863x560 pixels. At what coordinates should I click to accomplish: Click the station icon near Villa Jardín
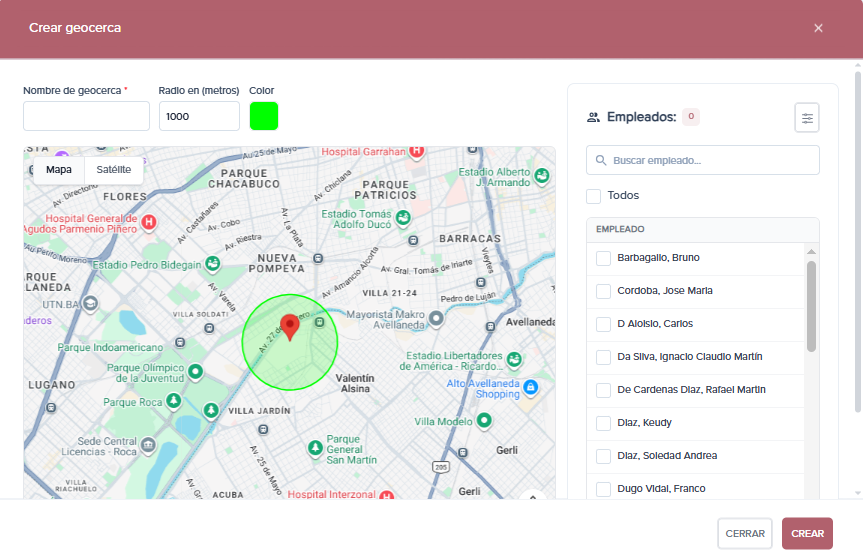263,429
